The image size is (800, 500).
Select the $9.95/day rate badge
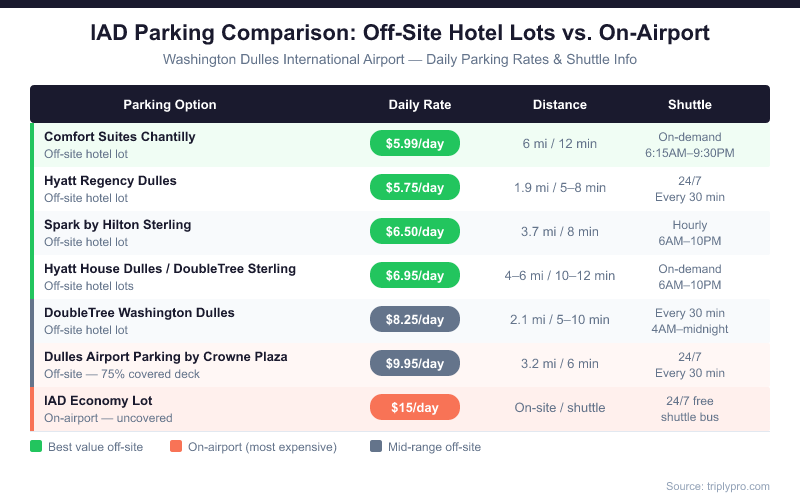415,363
